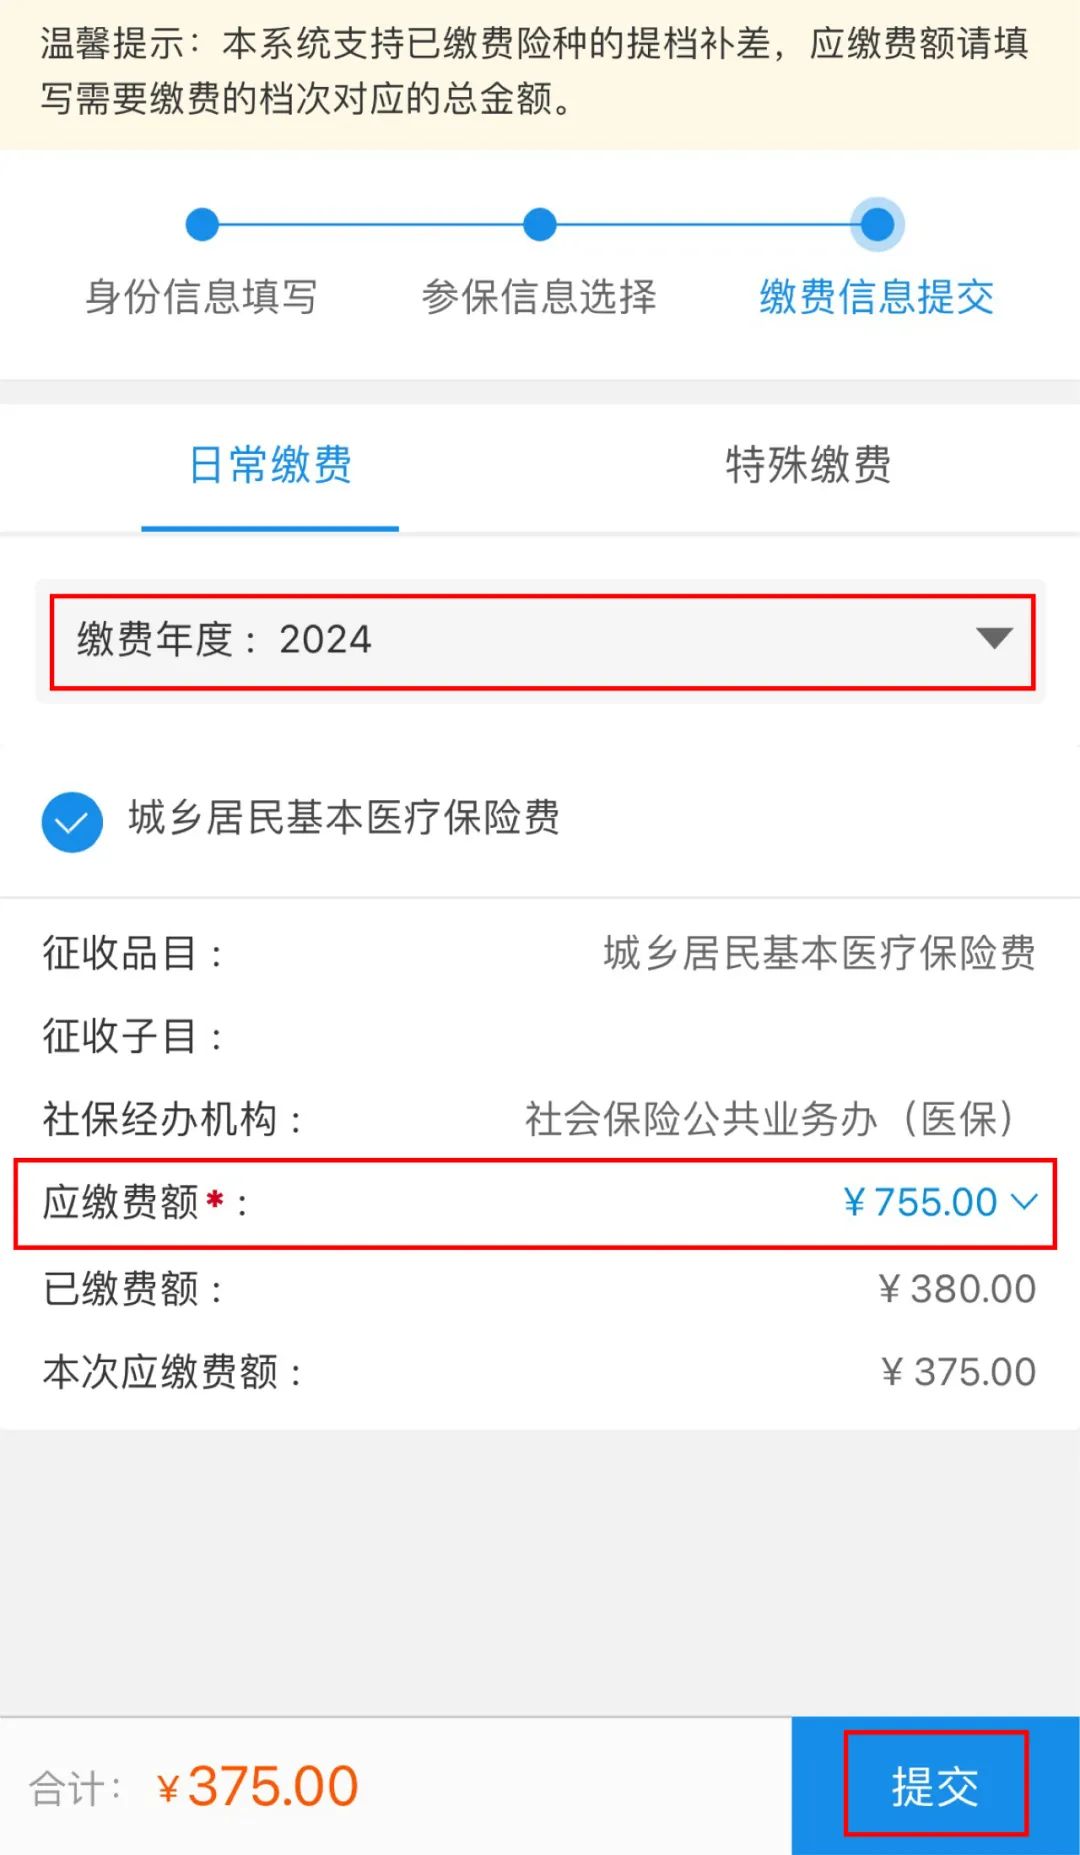Tap the 提交 submit button
This screenshot has width=1080, height=1855.
click(x=935, y=1786)
